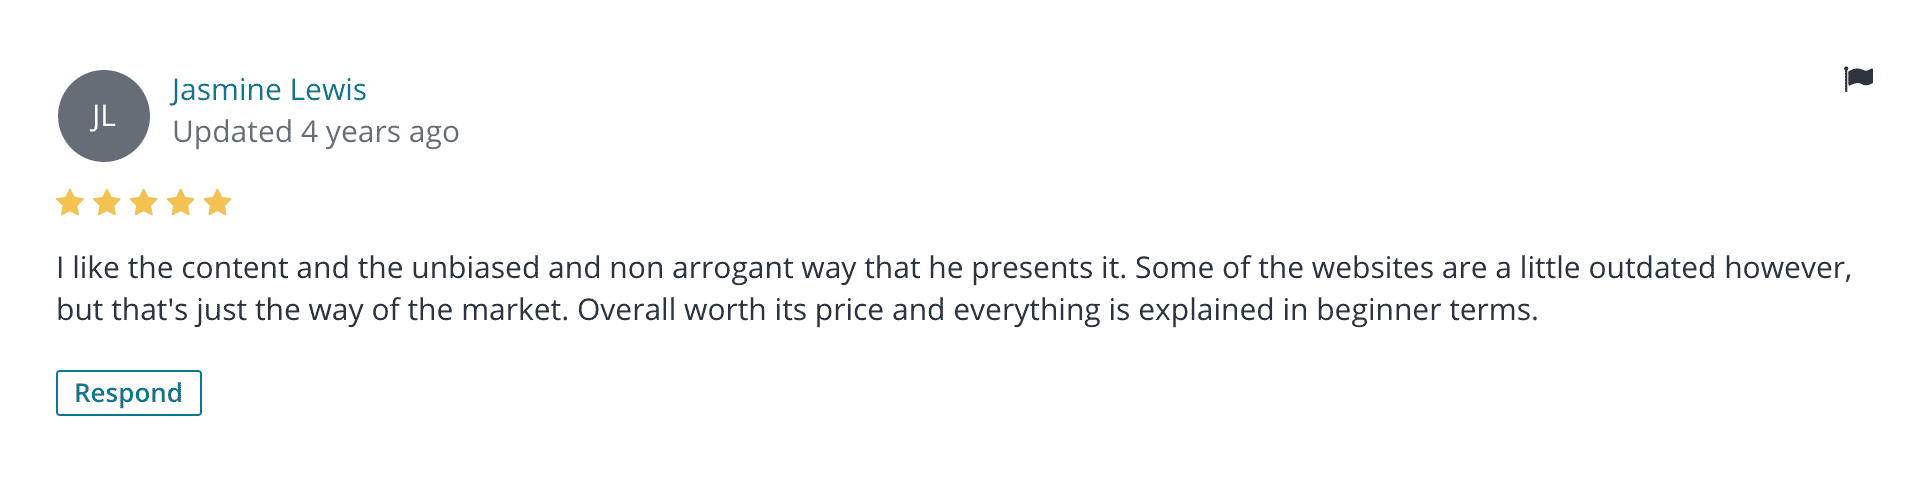Click the fourth gold rating star

(x=181, y=203)
